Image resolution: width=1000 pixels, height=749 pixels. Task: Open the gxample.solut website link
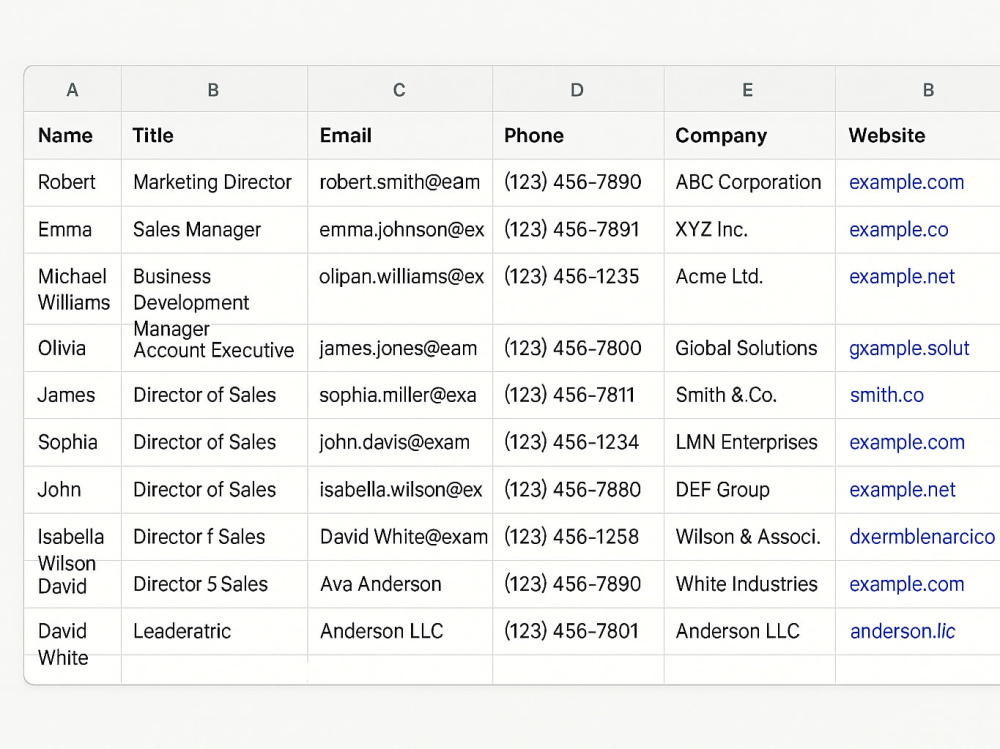pos(909,348)
